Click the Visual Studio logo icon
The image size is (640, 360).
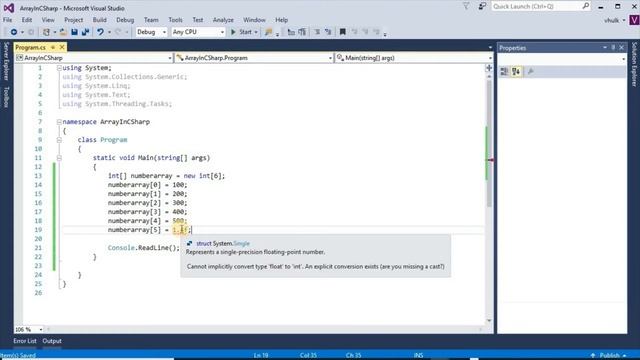tap(9, 8)
